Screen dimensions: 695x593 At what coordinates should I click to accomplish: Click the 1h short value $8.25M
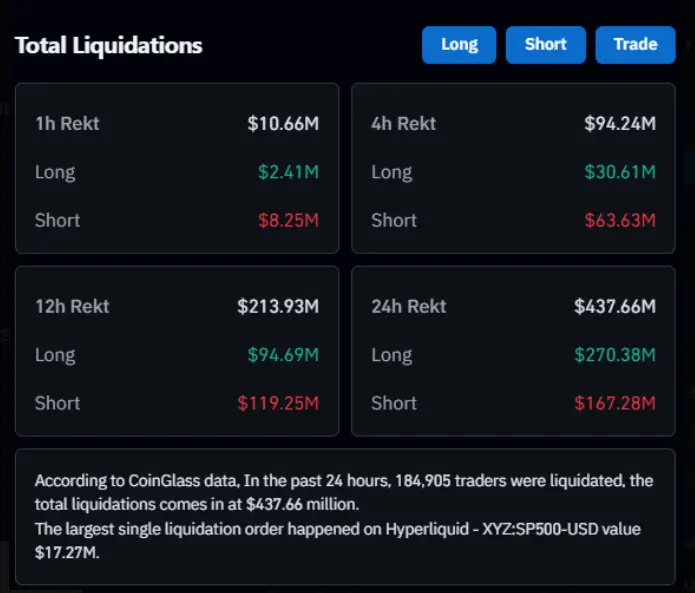click(288, 220)
